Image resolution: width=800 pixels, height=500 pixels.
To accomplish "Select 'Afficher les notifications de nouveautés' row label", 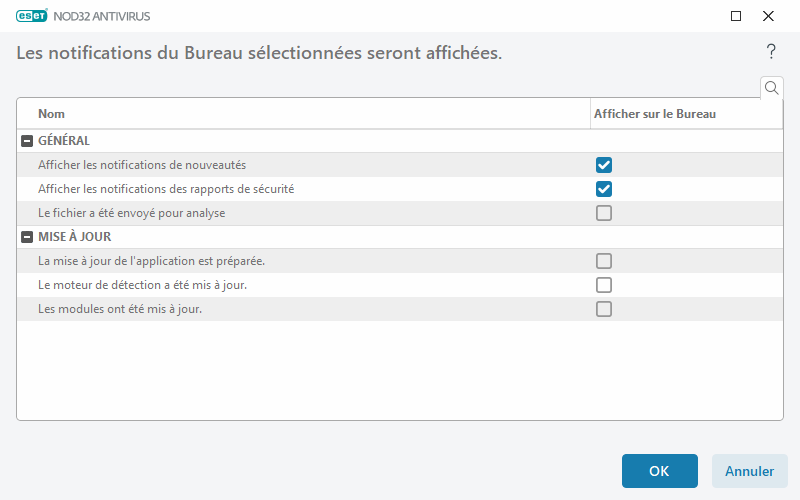I will [142, 165].
